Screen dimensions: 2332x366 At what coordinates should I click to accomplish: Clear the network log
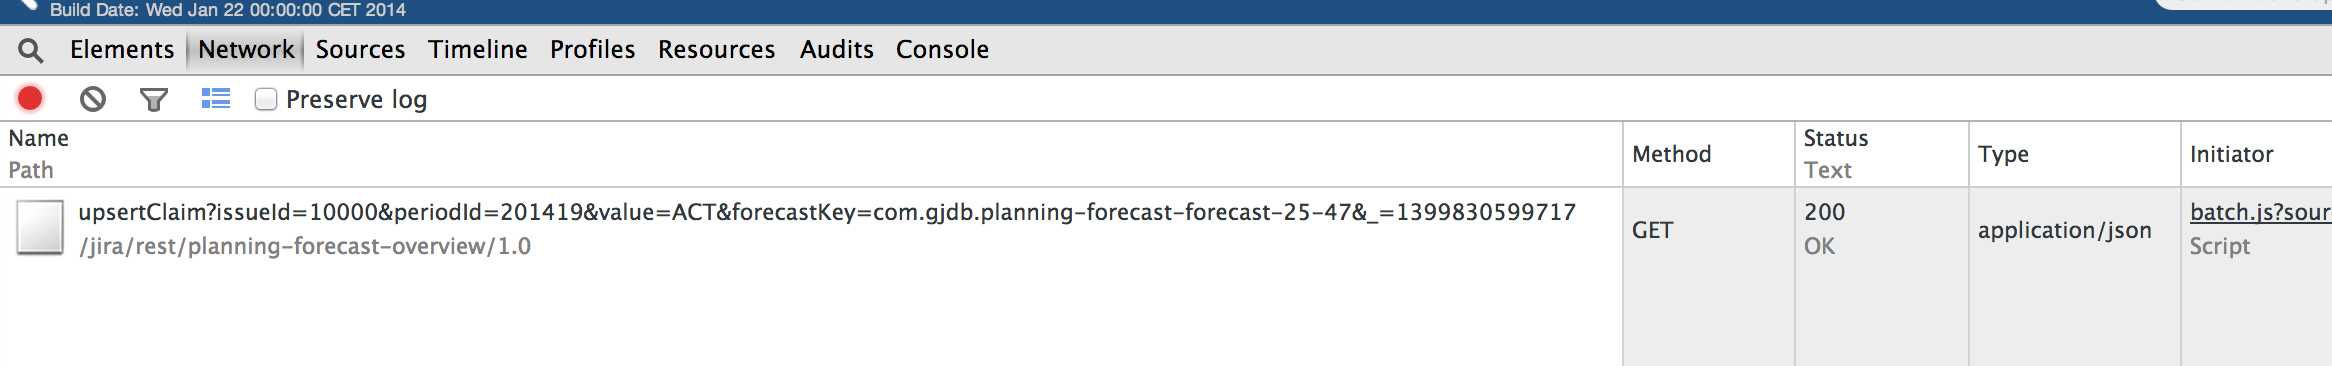pos(93,99)
